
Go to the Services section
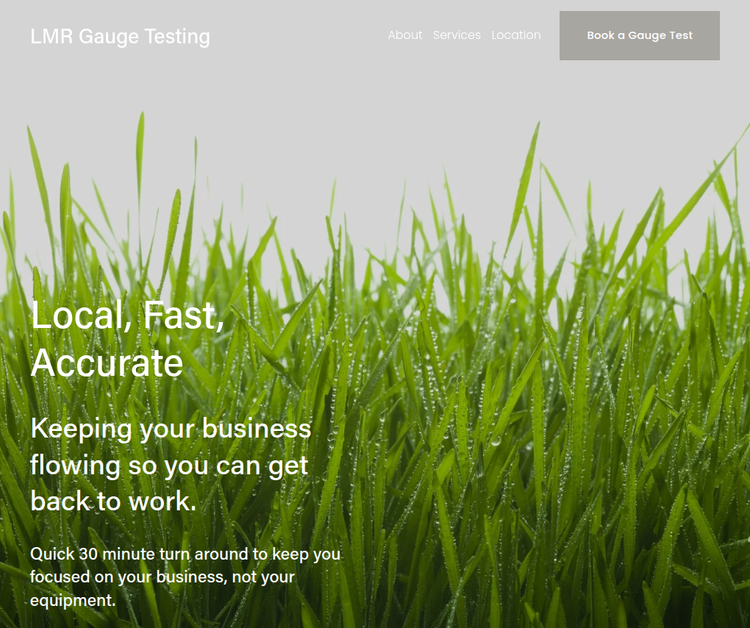pos(456,35)
